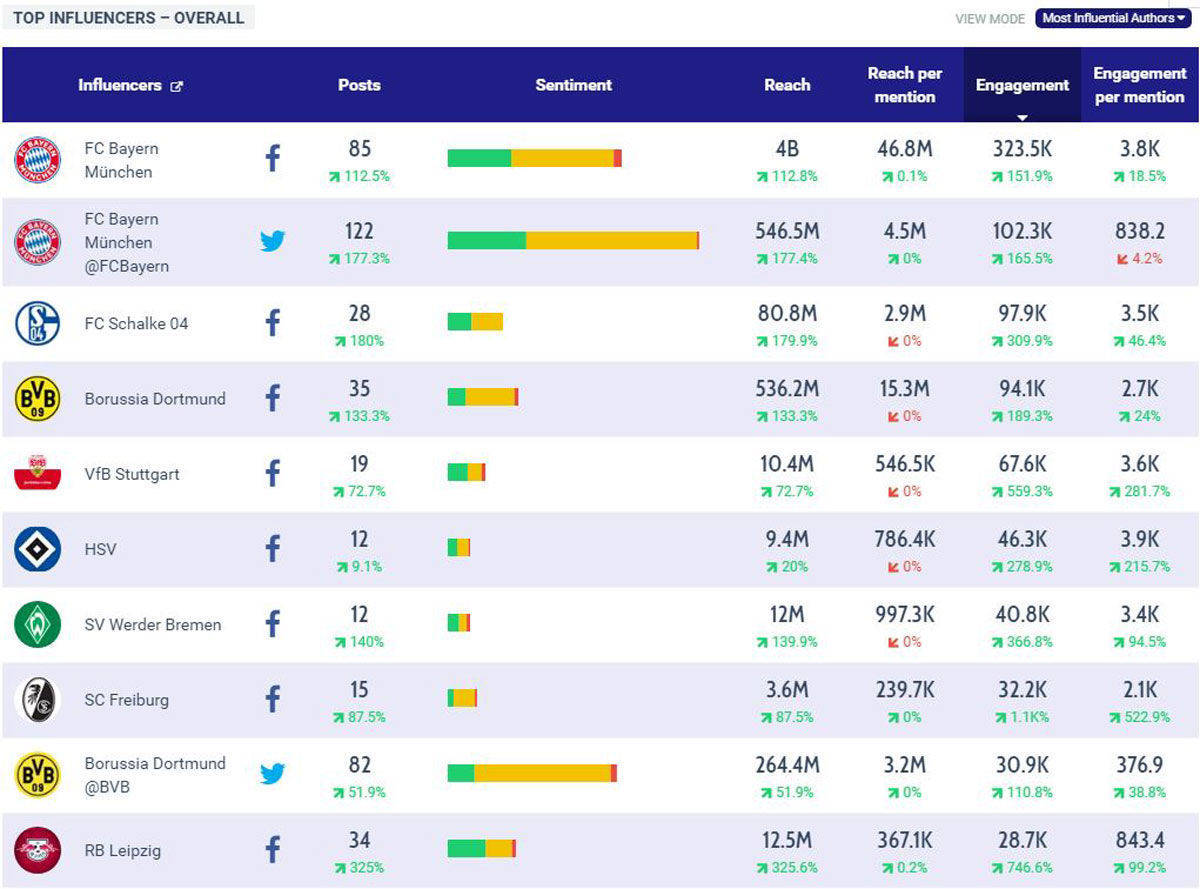
Task: Click the 838.2 engagement per mention value
Action: point(1140,231)
